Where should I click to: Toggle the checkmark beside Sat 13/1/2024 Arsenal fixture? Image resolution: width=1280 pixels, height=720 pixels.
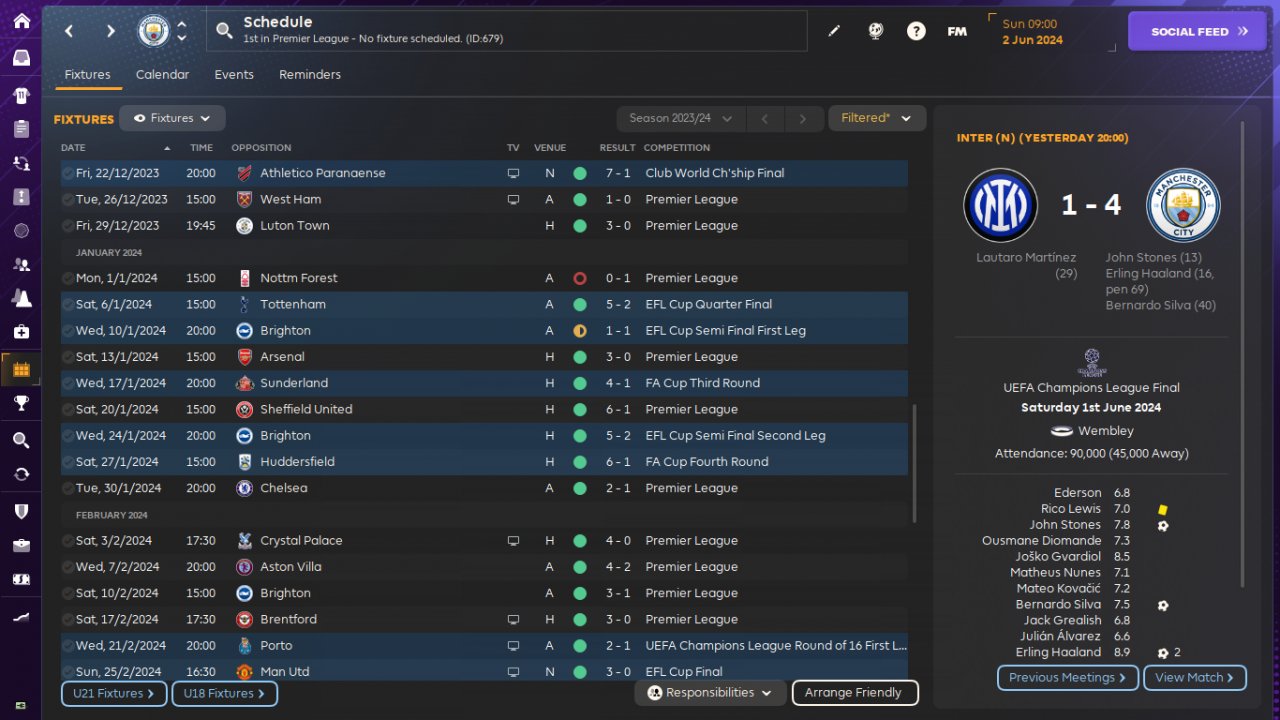67,357
